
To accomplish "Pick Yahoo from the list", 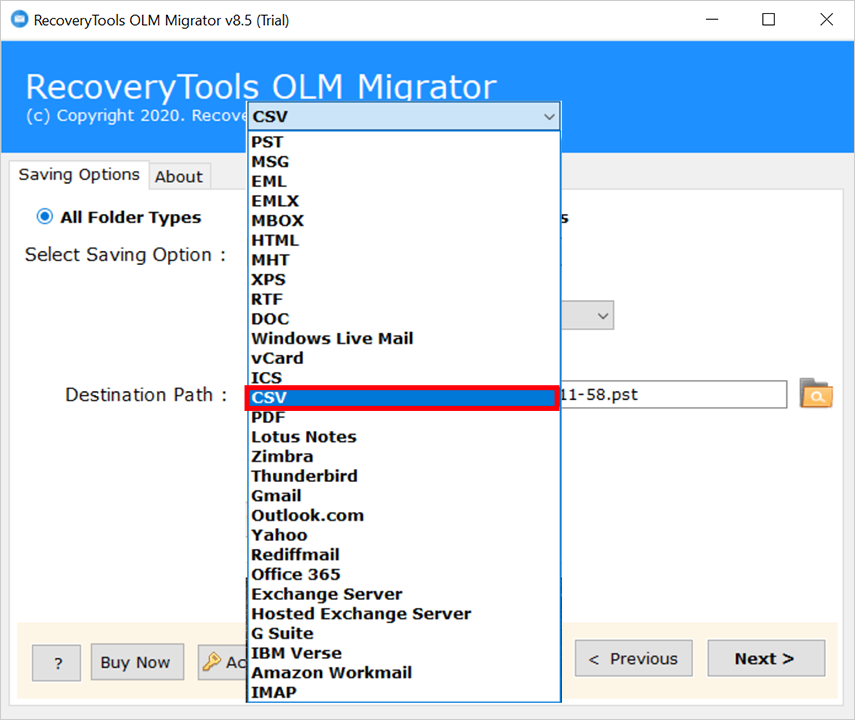I will pyautogui.click(x=404, y=535).
